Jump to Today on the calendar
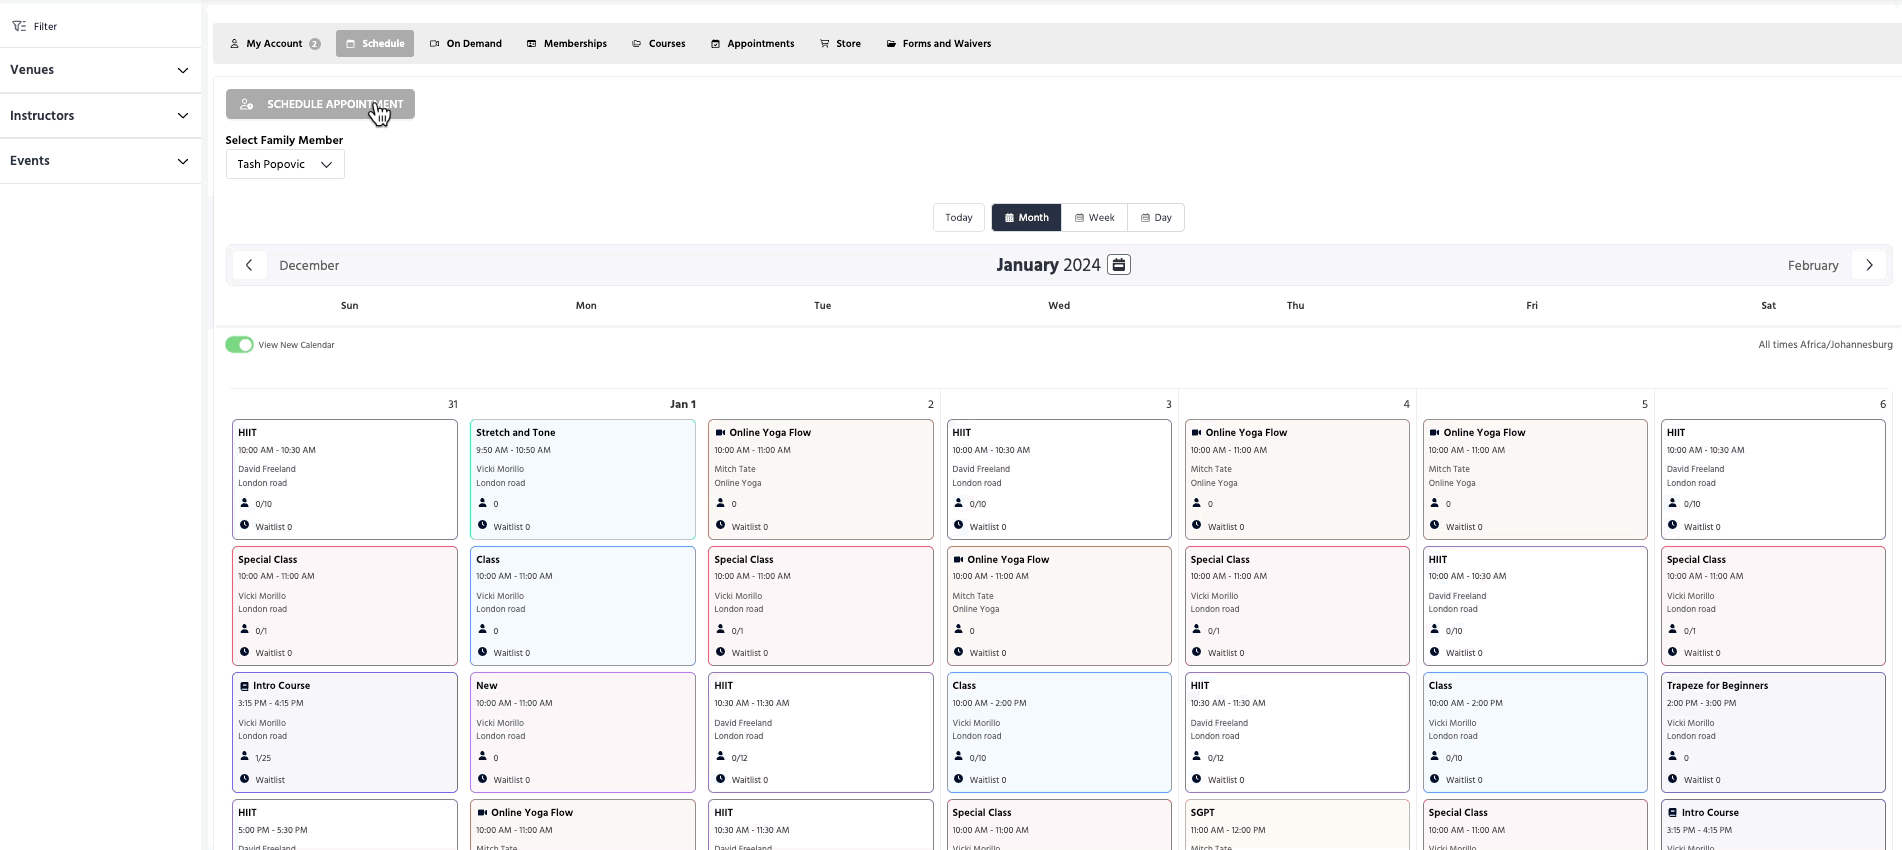 [x=958, y=218]
